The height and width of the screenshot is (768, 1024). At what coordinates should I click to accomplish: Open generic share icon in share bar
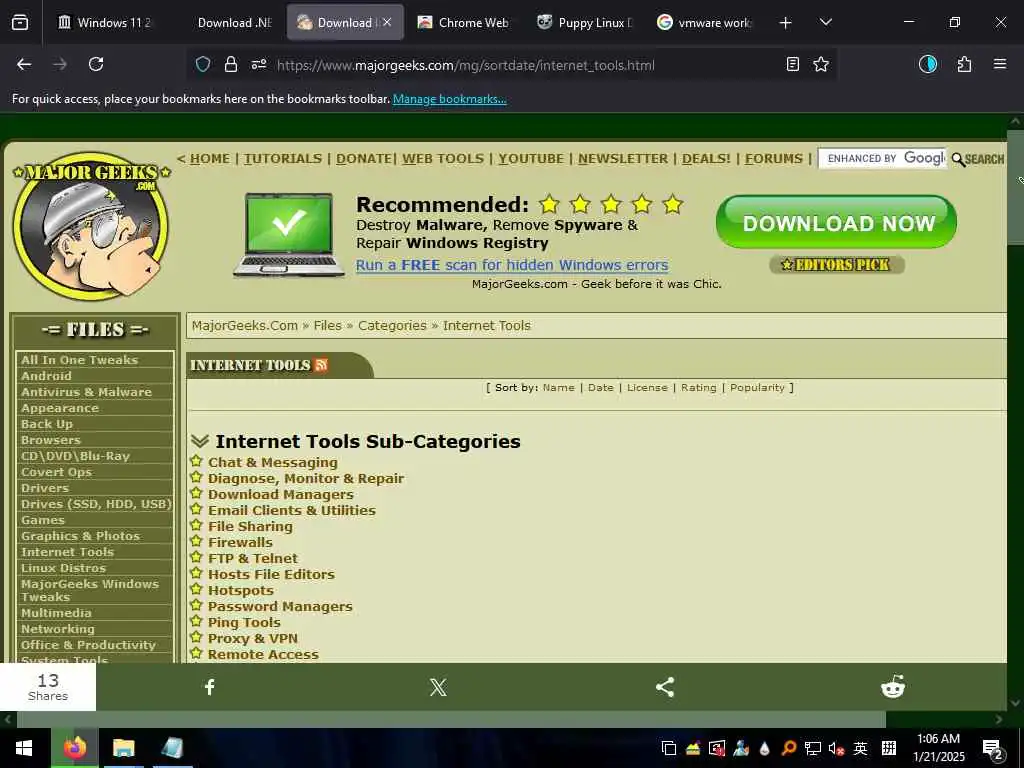pyautogui.click(x=665, y=687)
